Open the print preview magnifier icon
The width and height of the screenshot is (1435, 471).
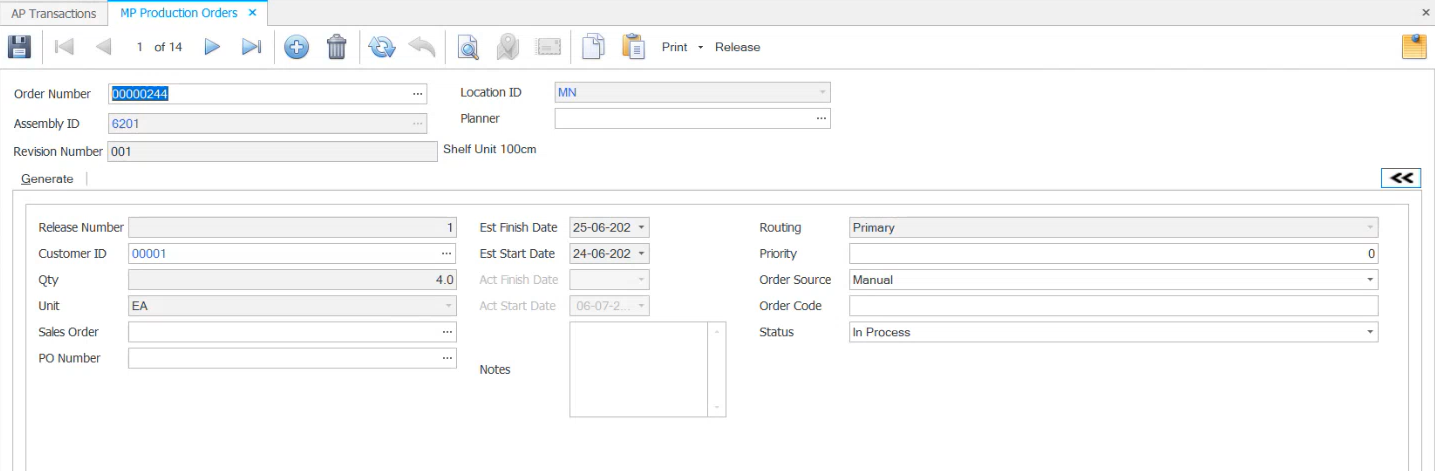point(467,47)
